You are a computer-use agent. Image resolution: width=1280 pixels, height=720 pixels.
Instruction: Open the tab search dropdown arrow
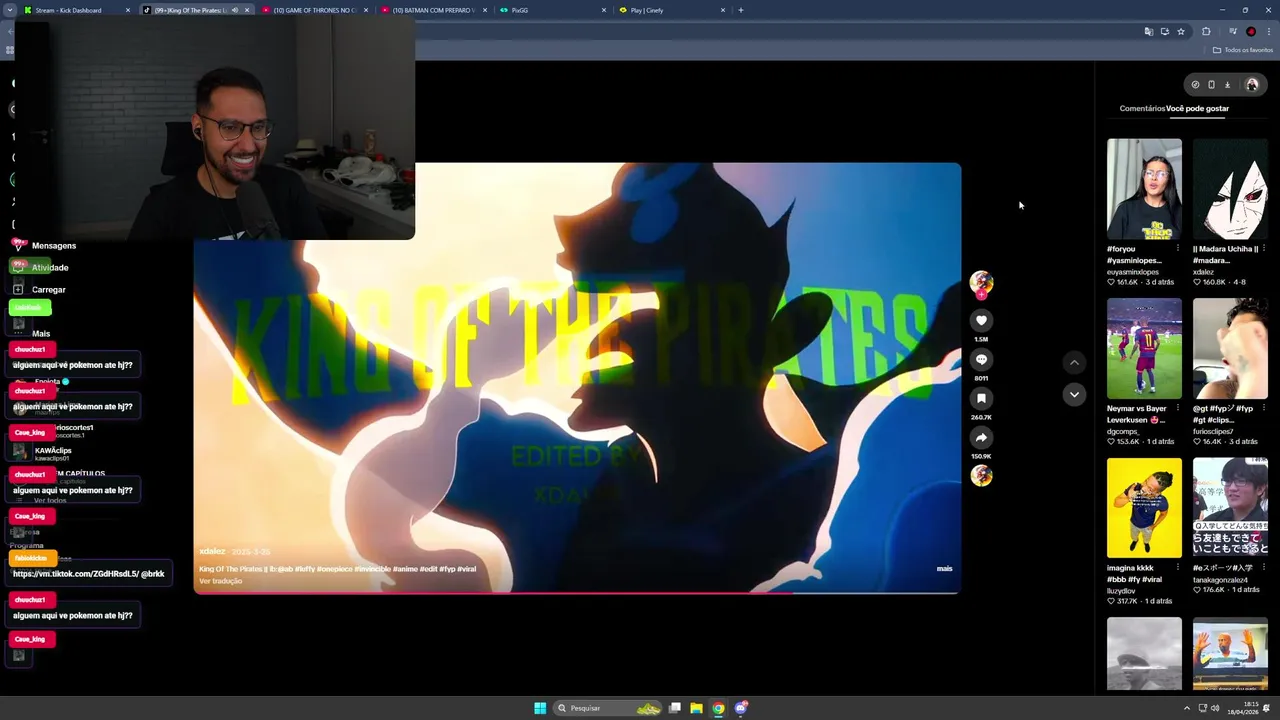pos(10,10)
